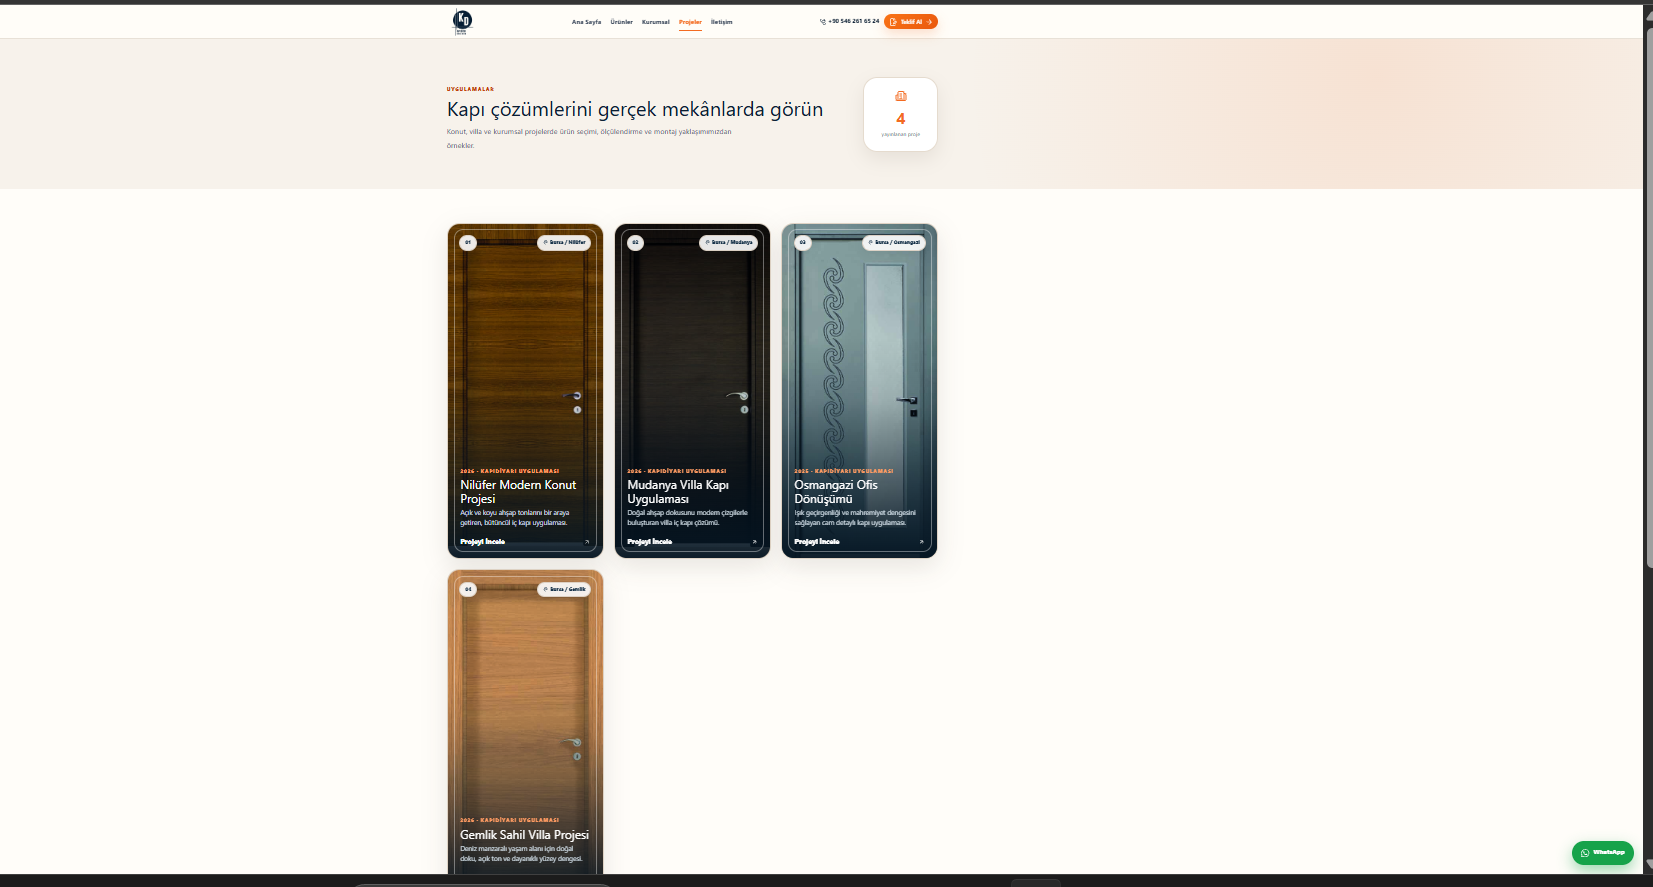1653x887 pixels.
Task: Click the UYGULAMALAR section label
Action: coord(470,89)
